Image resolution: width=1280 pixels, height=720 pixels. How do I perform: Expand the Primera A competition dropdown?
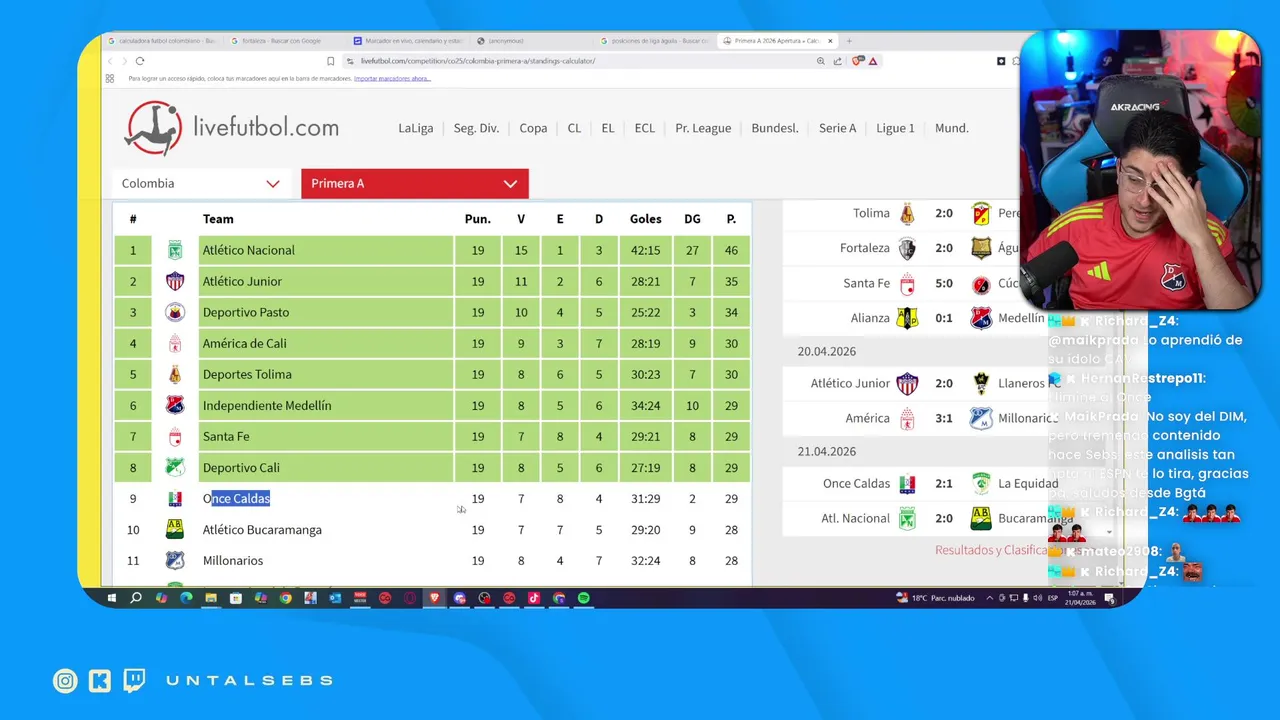415,183
